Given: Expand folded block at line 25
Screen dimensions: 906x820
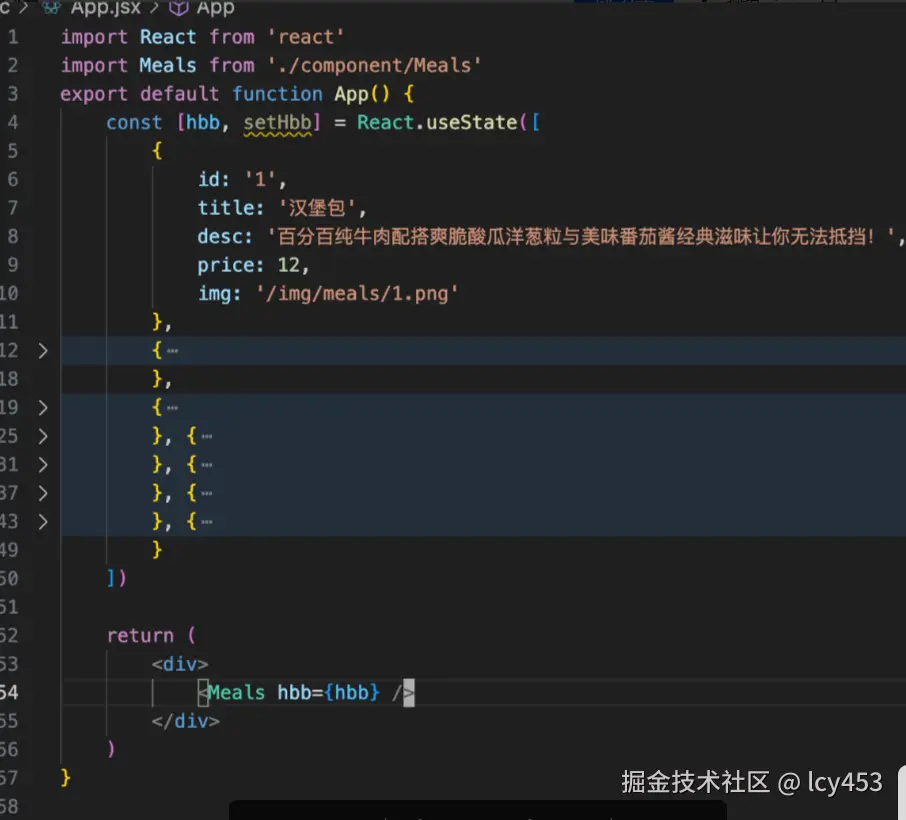Looking at the screenshot, I should 43,436.
